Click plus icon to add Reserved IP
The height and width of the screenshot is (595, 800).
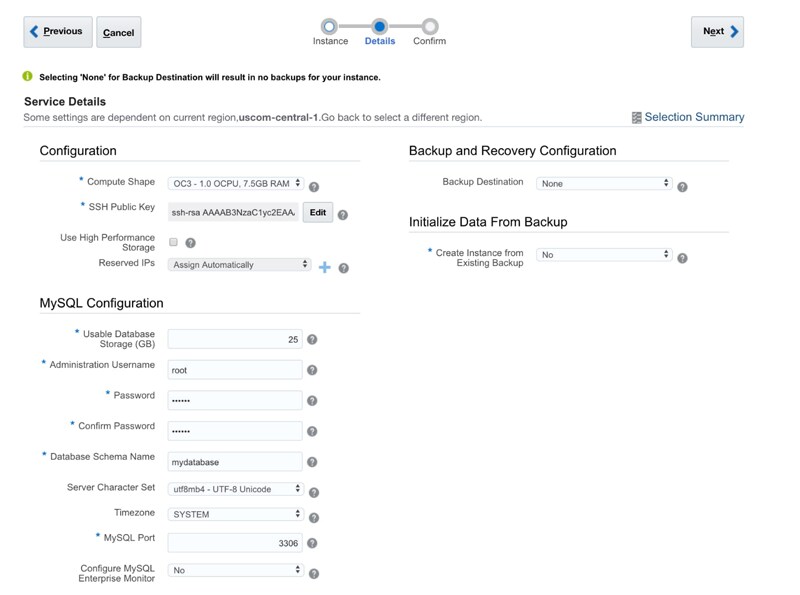[324, 267]
